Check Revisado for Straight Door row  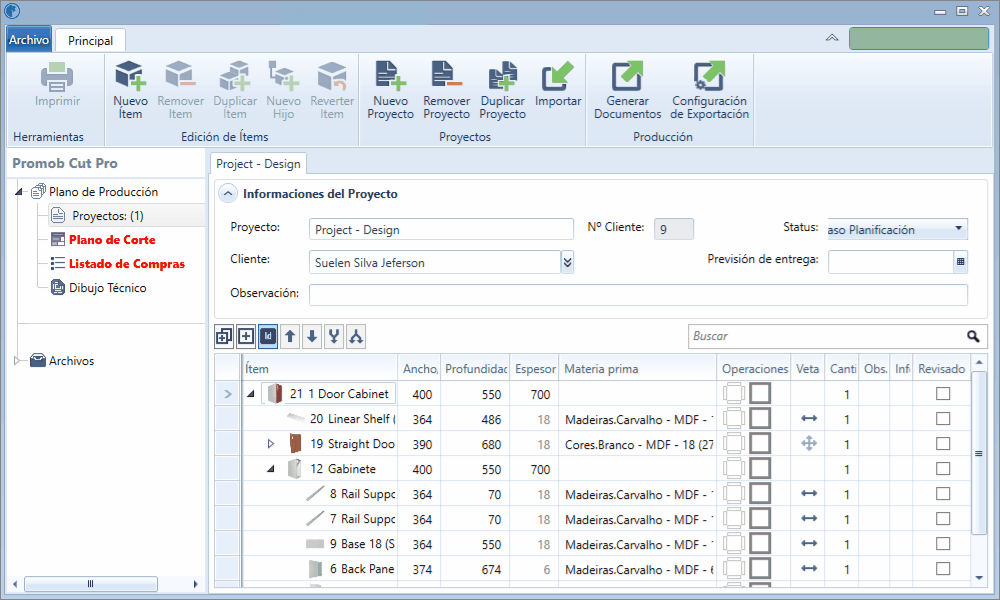[x=943, y=443]
